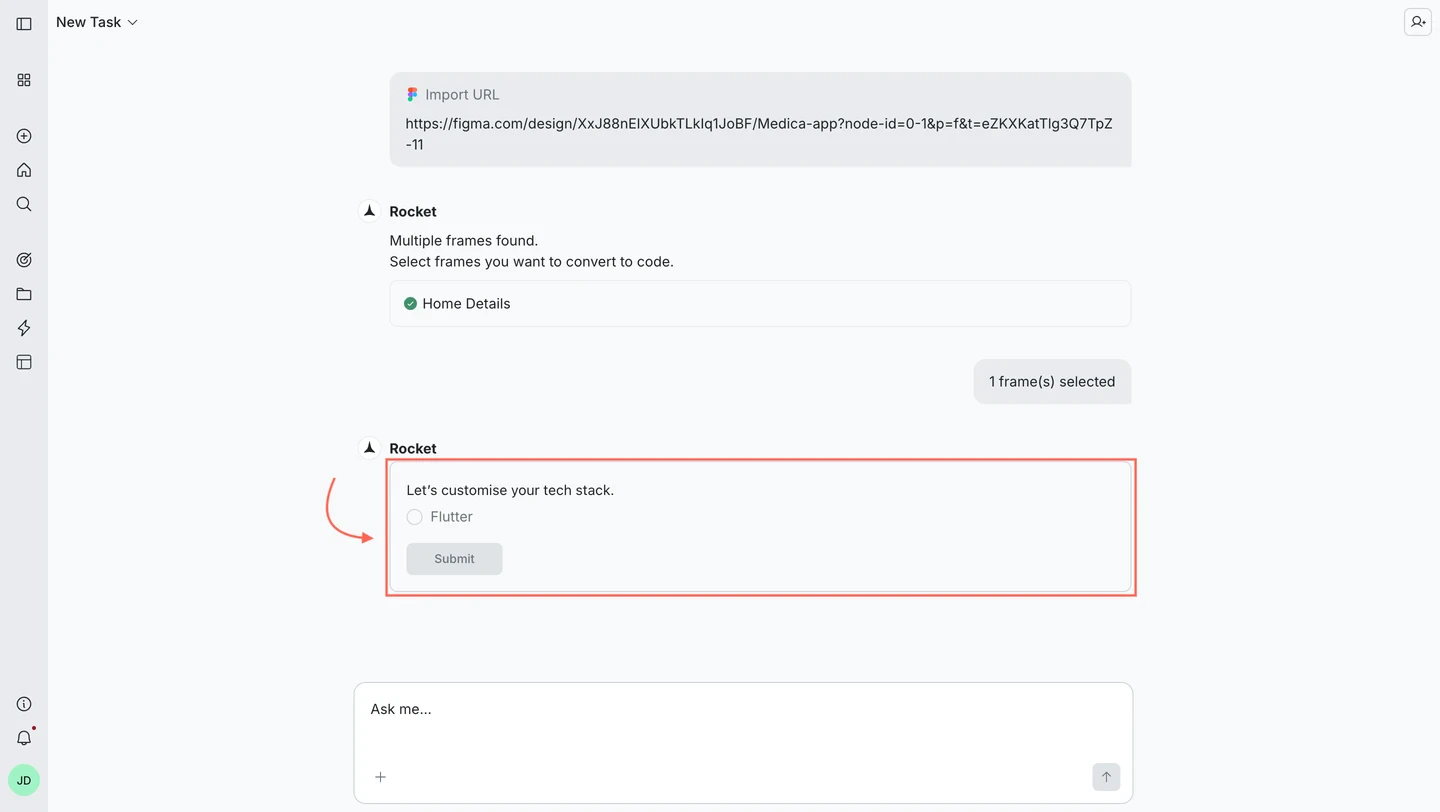Select the target/goals icon in sidebar

pyautogui.click(x=24, y=259)
